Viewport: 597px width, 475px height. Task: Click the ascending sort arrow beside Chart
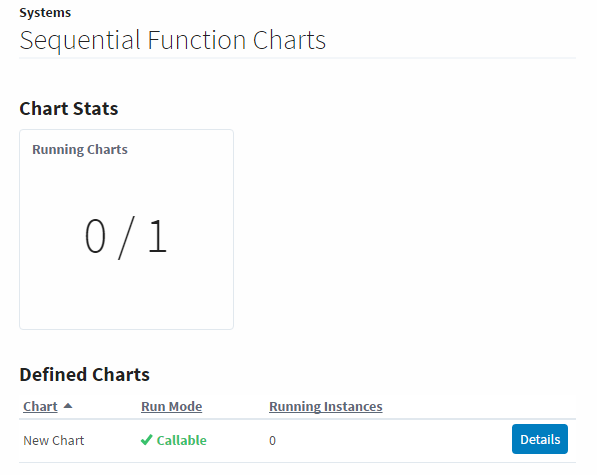coord(68,406)
